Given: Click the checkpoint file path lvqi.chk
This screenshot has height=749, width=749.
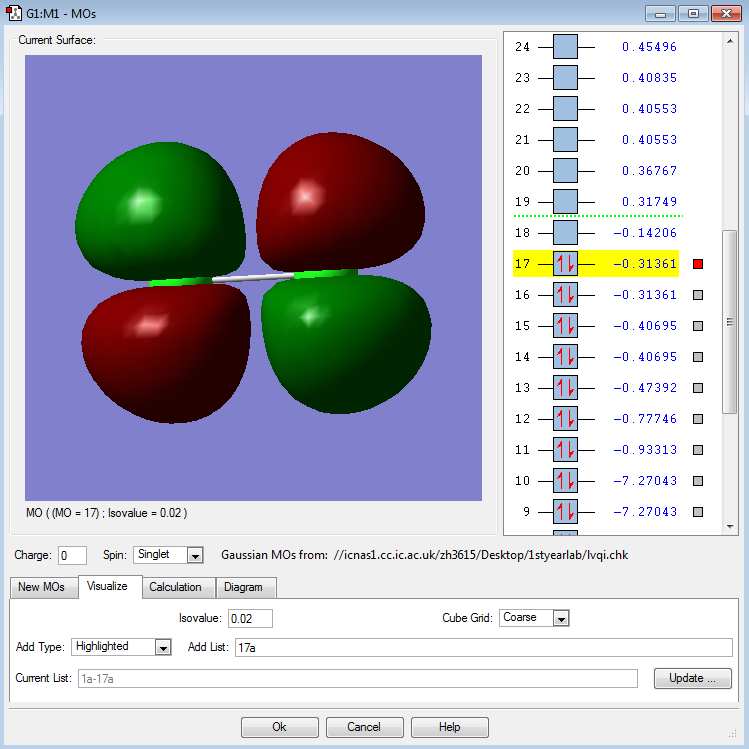Looking at the screenshot, I should pyautogui.click(x=481, y=555).
